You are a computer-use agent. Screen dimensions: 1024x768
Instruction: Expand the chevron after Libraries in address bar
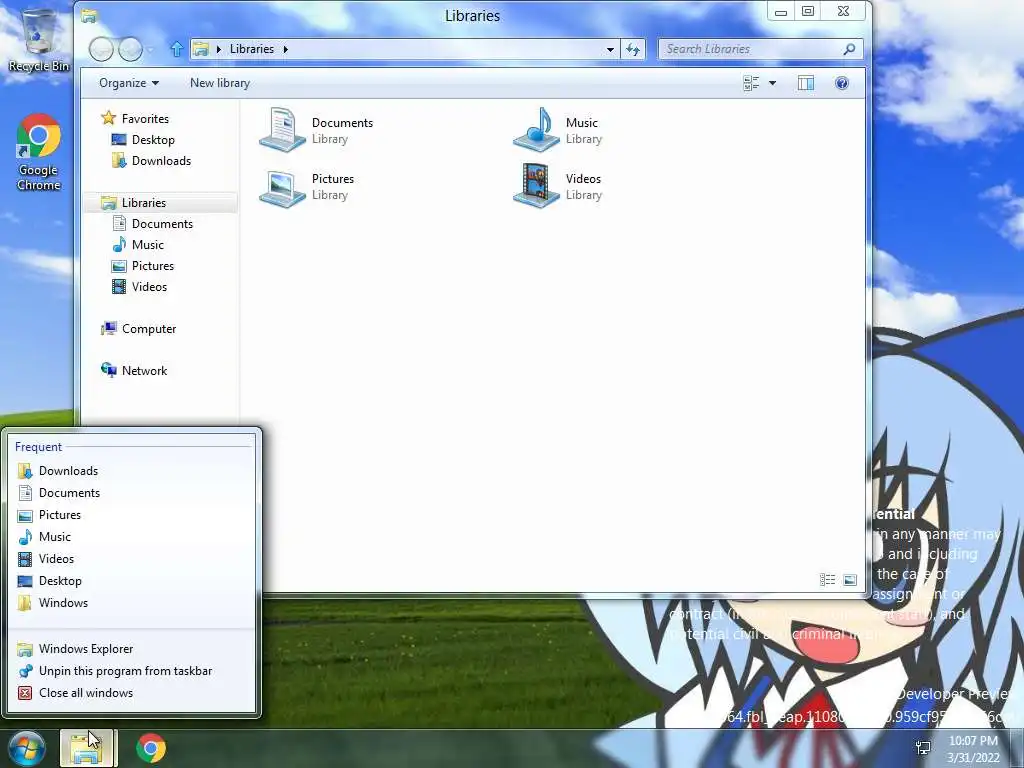pyautogui.click(x=285, y=49)
